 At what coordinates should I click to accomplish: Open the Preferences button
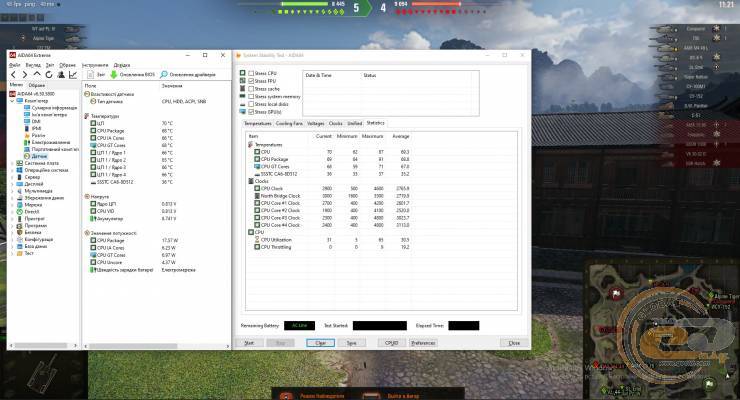423,343
